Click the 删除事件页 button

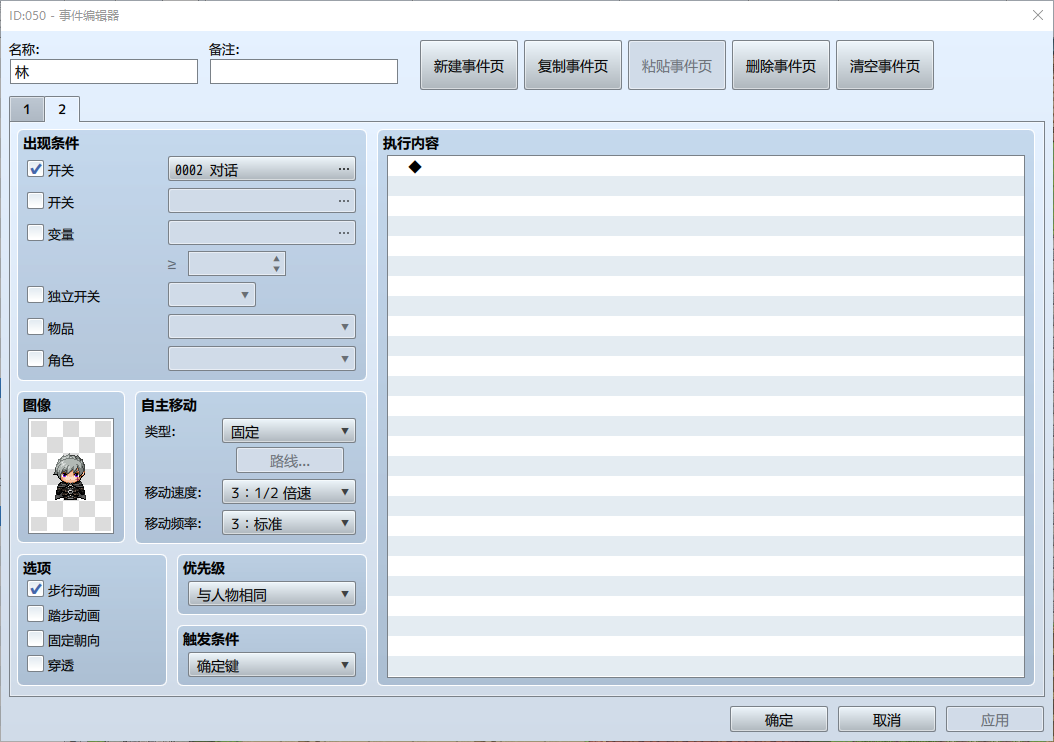[x=780, y=65]
